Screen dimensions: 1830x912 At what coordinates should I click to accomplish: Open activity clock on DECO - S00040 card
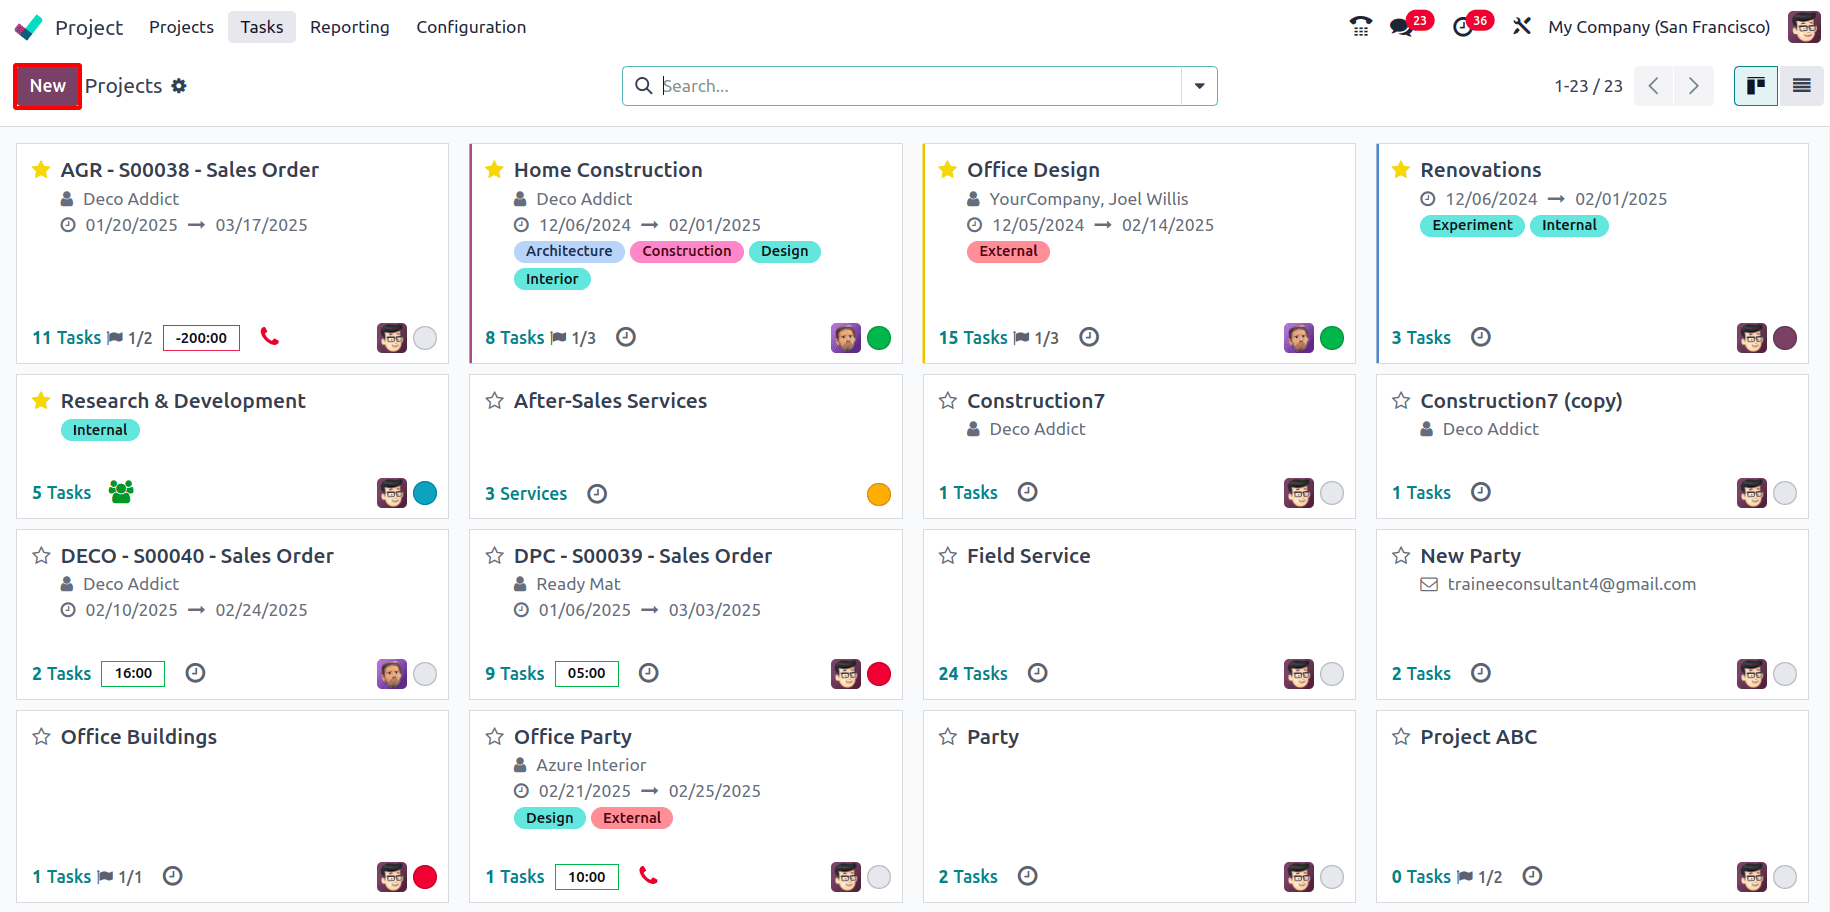pyautogui.click(x=196, y=673)
